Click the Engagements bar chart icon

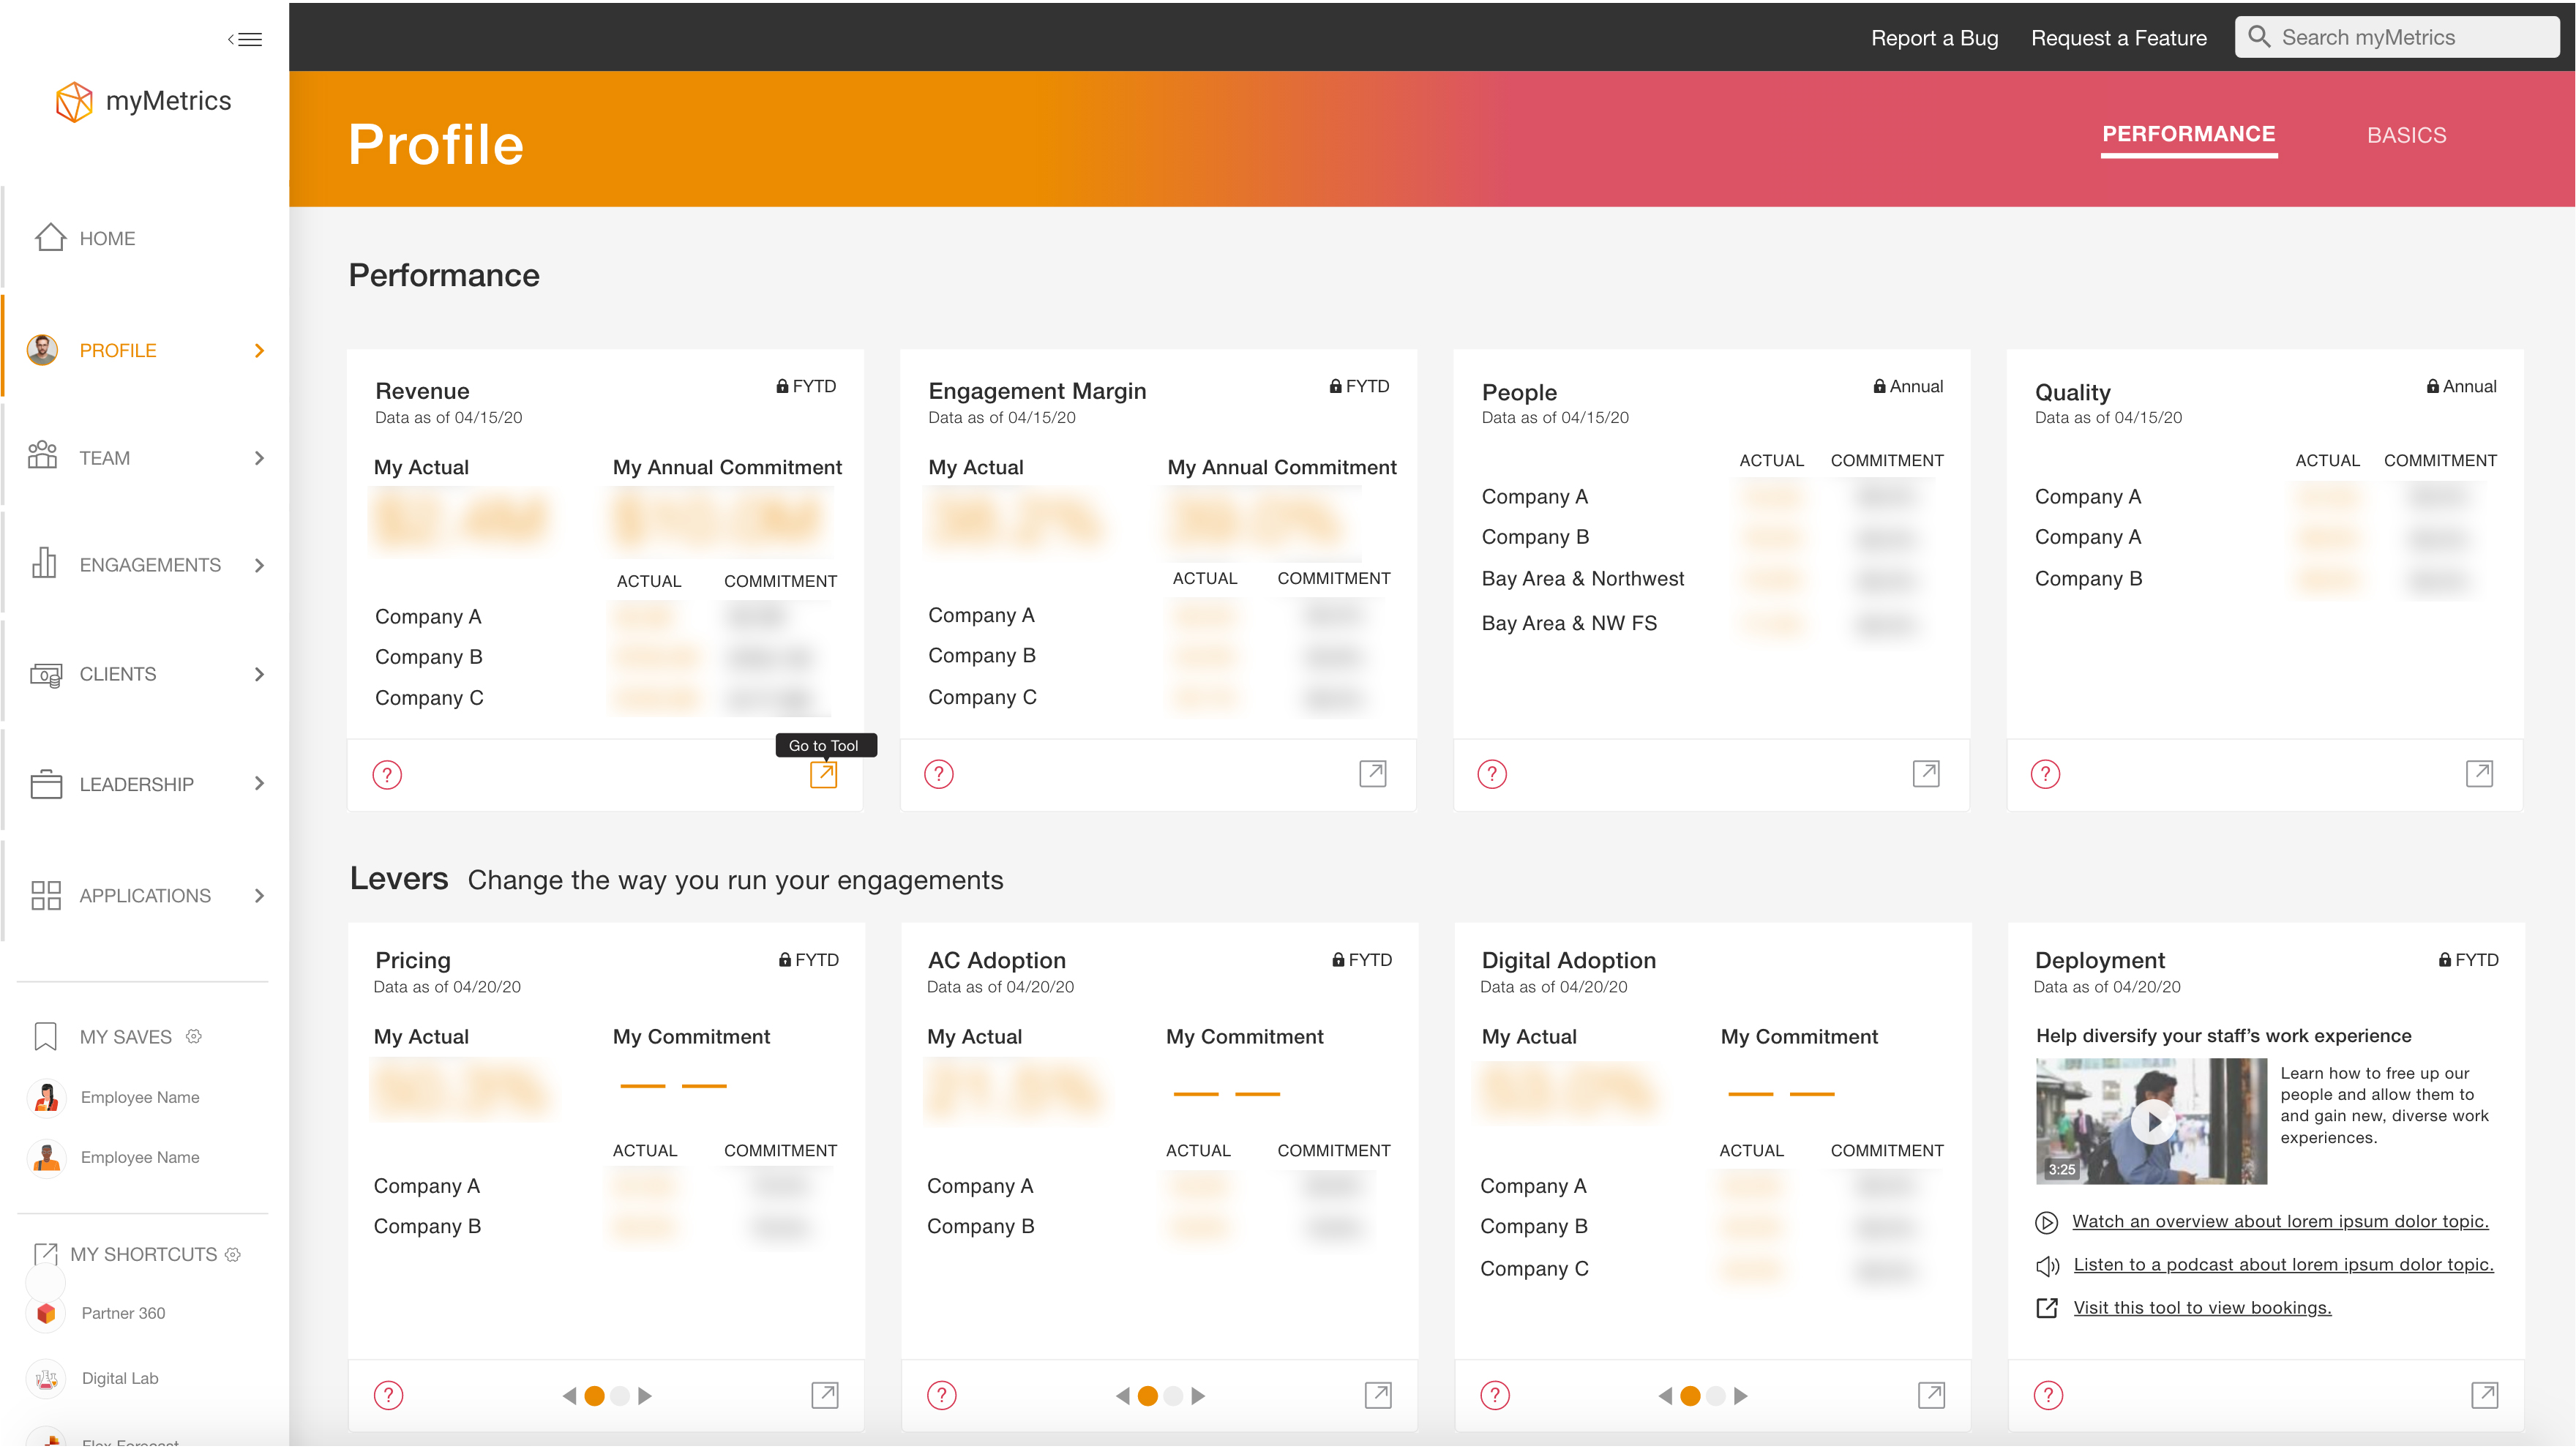click(x=44, y=563)
